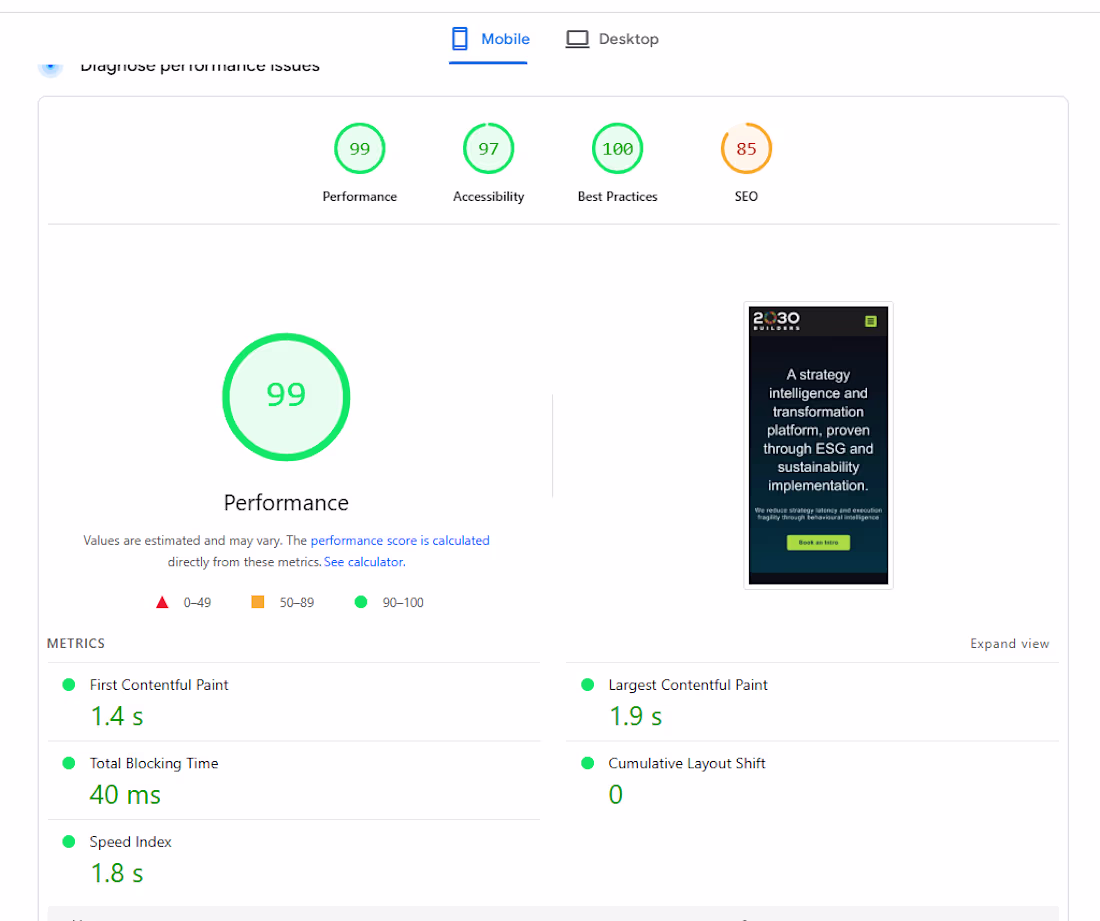Viewport: 1100px width, 921px height.
Task: Click the 1.4 s FCP value
Action: coord(116,716)
